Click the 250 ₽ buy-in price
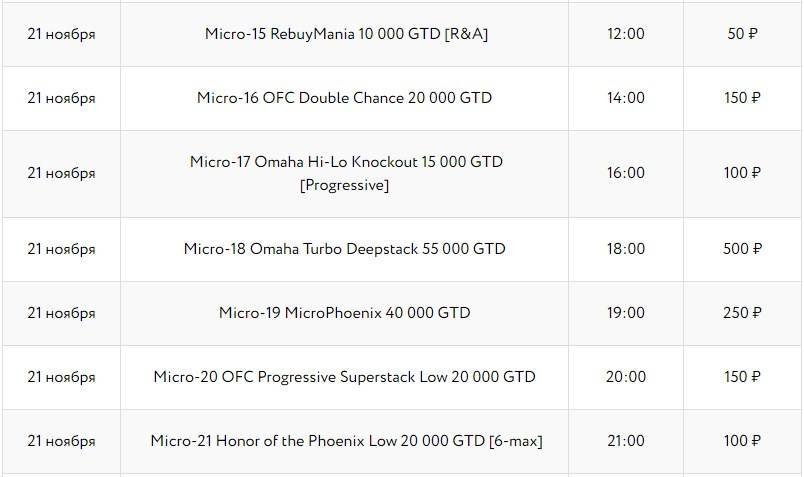804x477 pixels. pos(743,313)
